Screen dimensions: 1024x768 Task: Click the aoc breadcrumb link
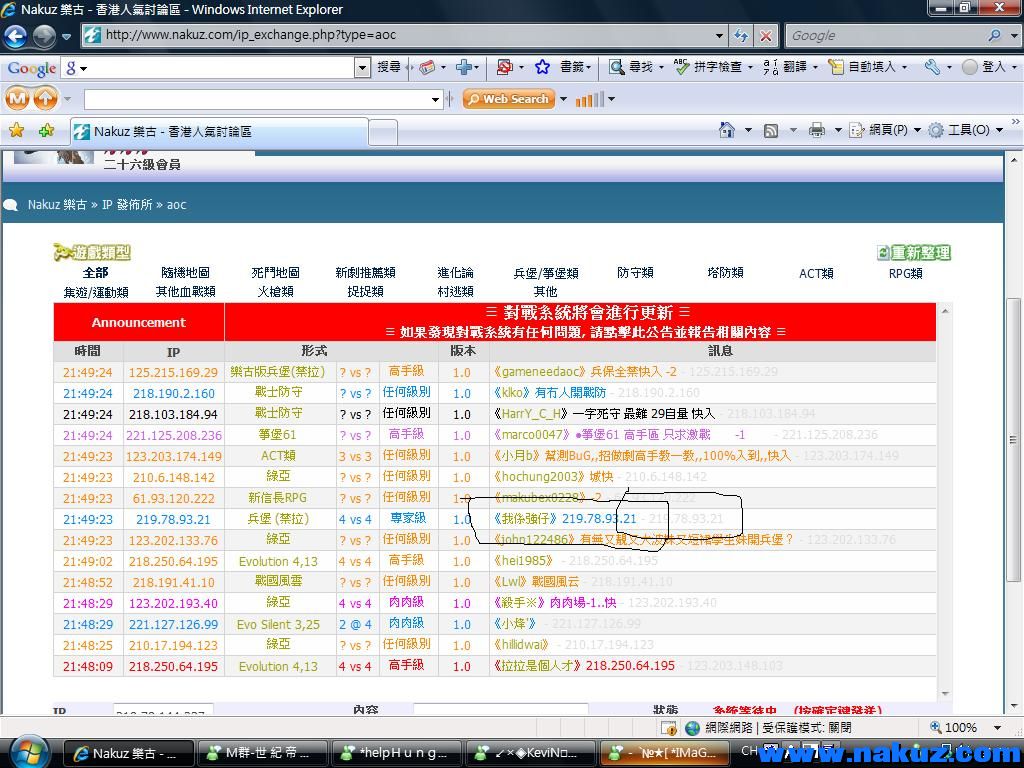point(176,204)
